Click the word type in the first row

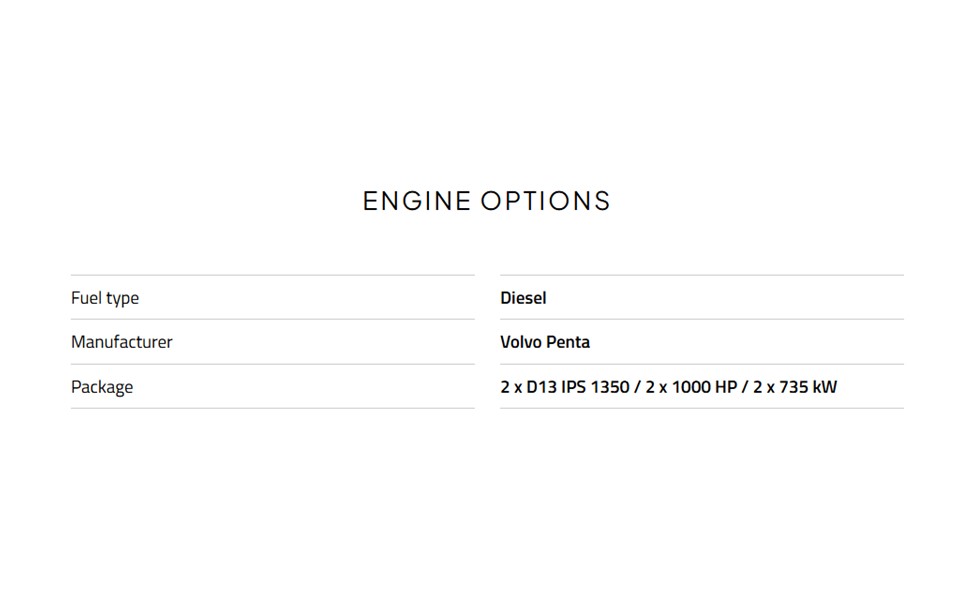point(121,298)
